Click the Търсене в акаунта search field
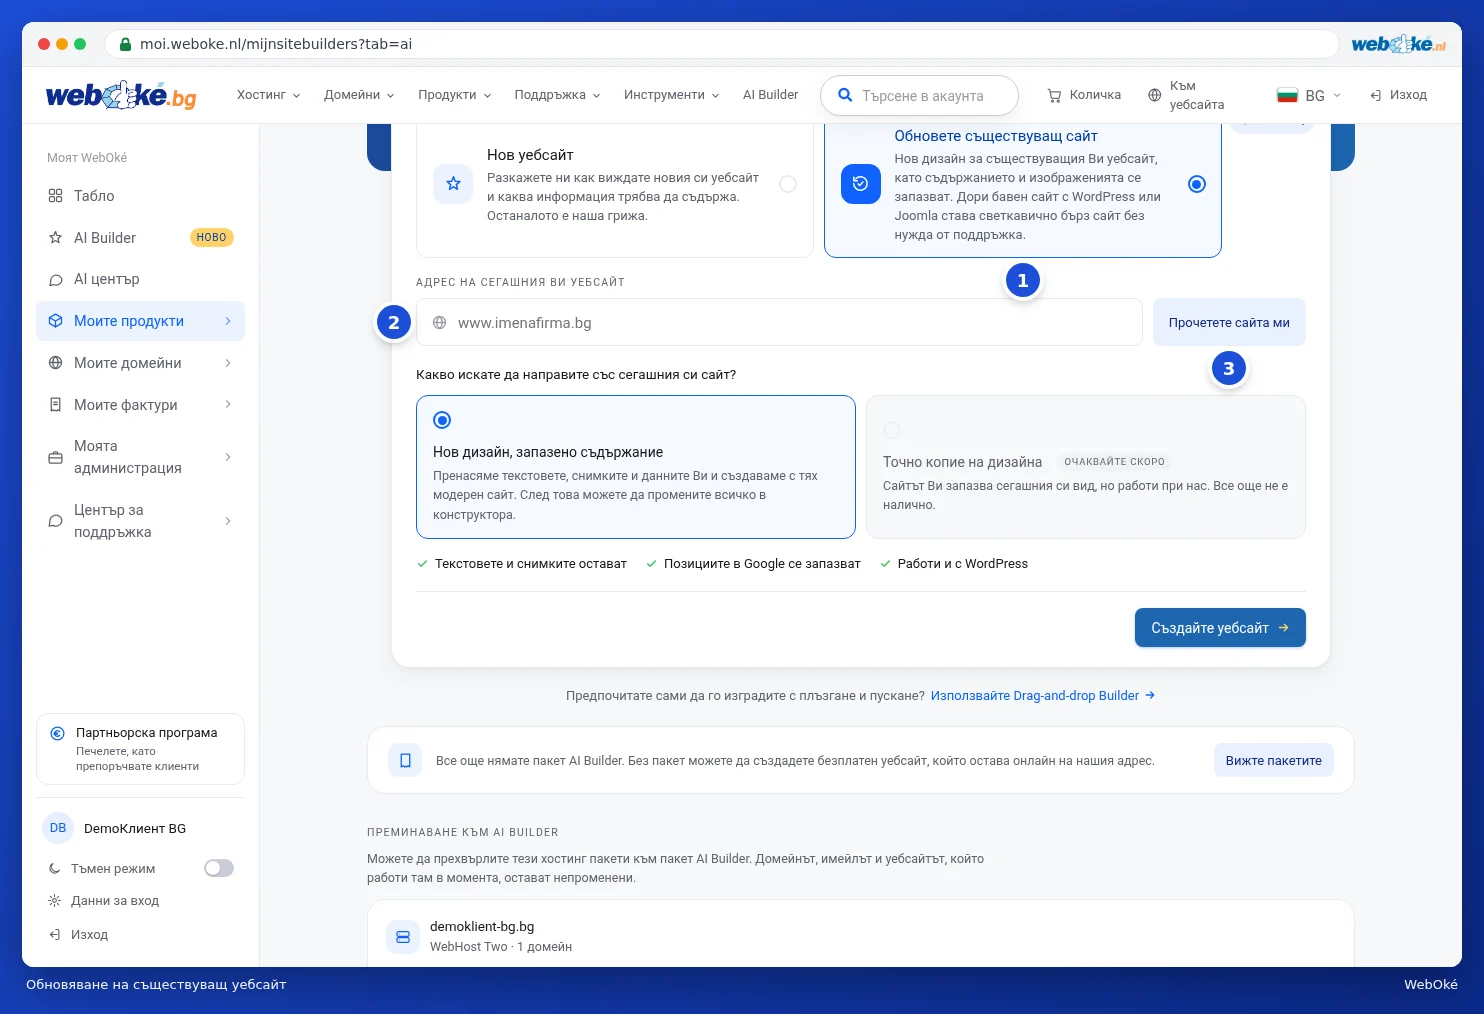 pyautogui.click(x=919, y=95)
